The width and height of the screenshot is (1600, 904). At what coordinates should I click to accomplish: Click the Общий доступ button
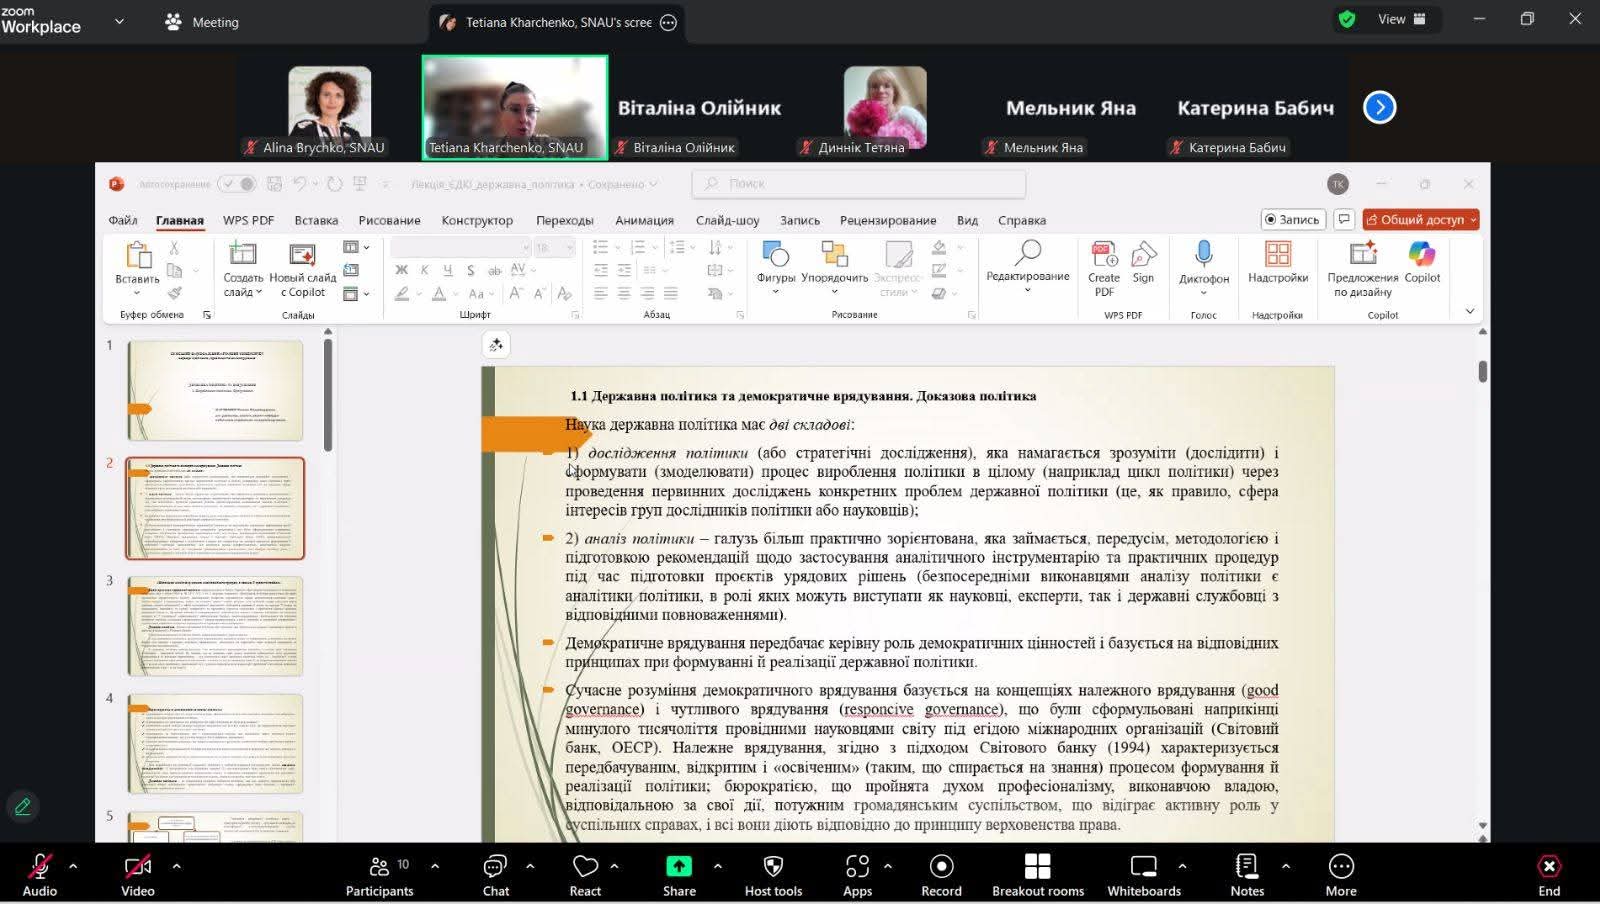1420,220
